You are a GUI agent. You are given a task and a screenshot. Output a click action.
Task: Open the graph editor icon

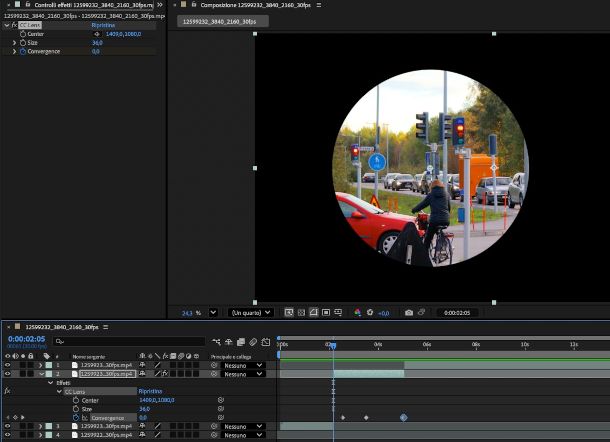(x=266, y=342)
